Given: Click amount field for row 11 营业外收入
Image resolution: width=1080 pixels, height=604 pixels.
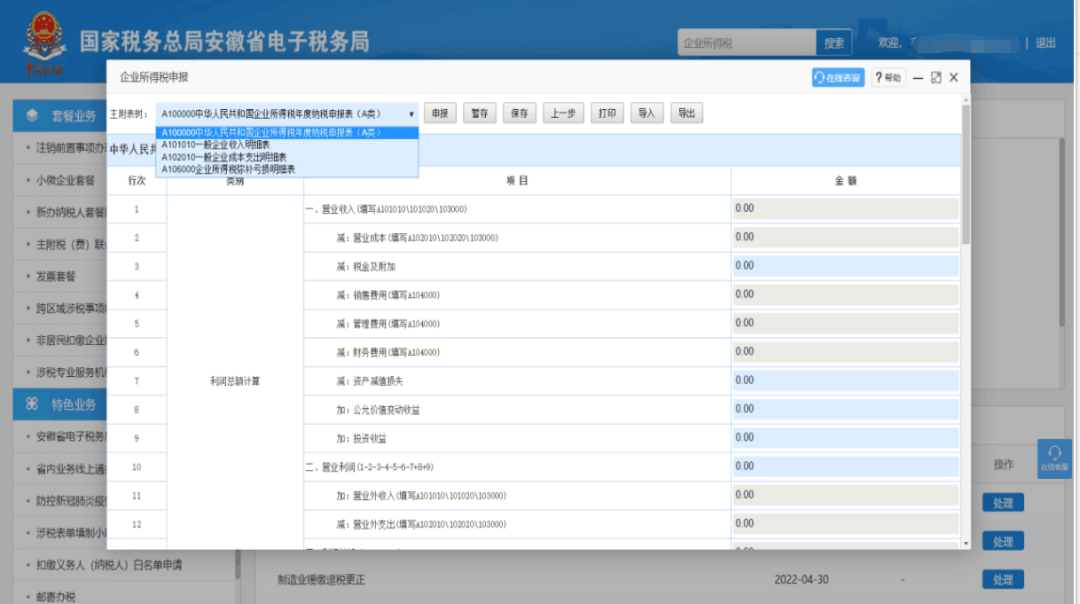Looking at the screenshot, I should click(x=845, y=496).
